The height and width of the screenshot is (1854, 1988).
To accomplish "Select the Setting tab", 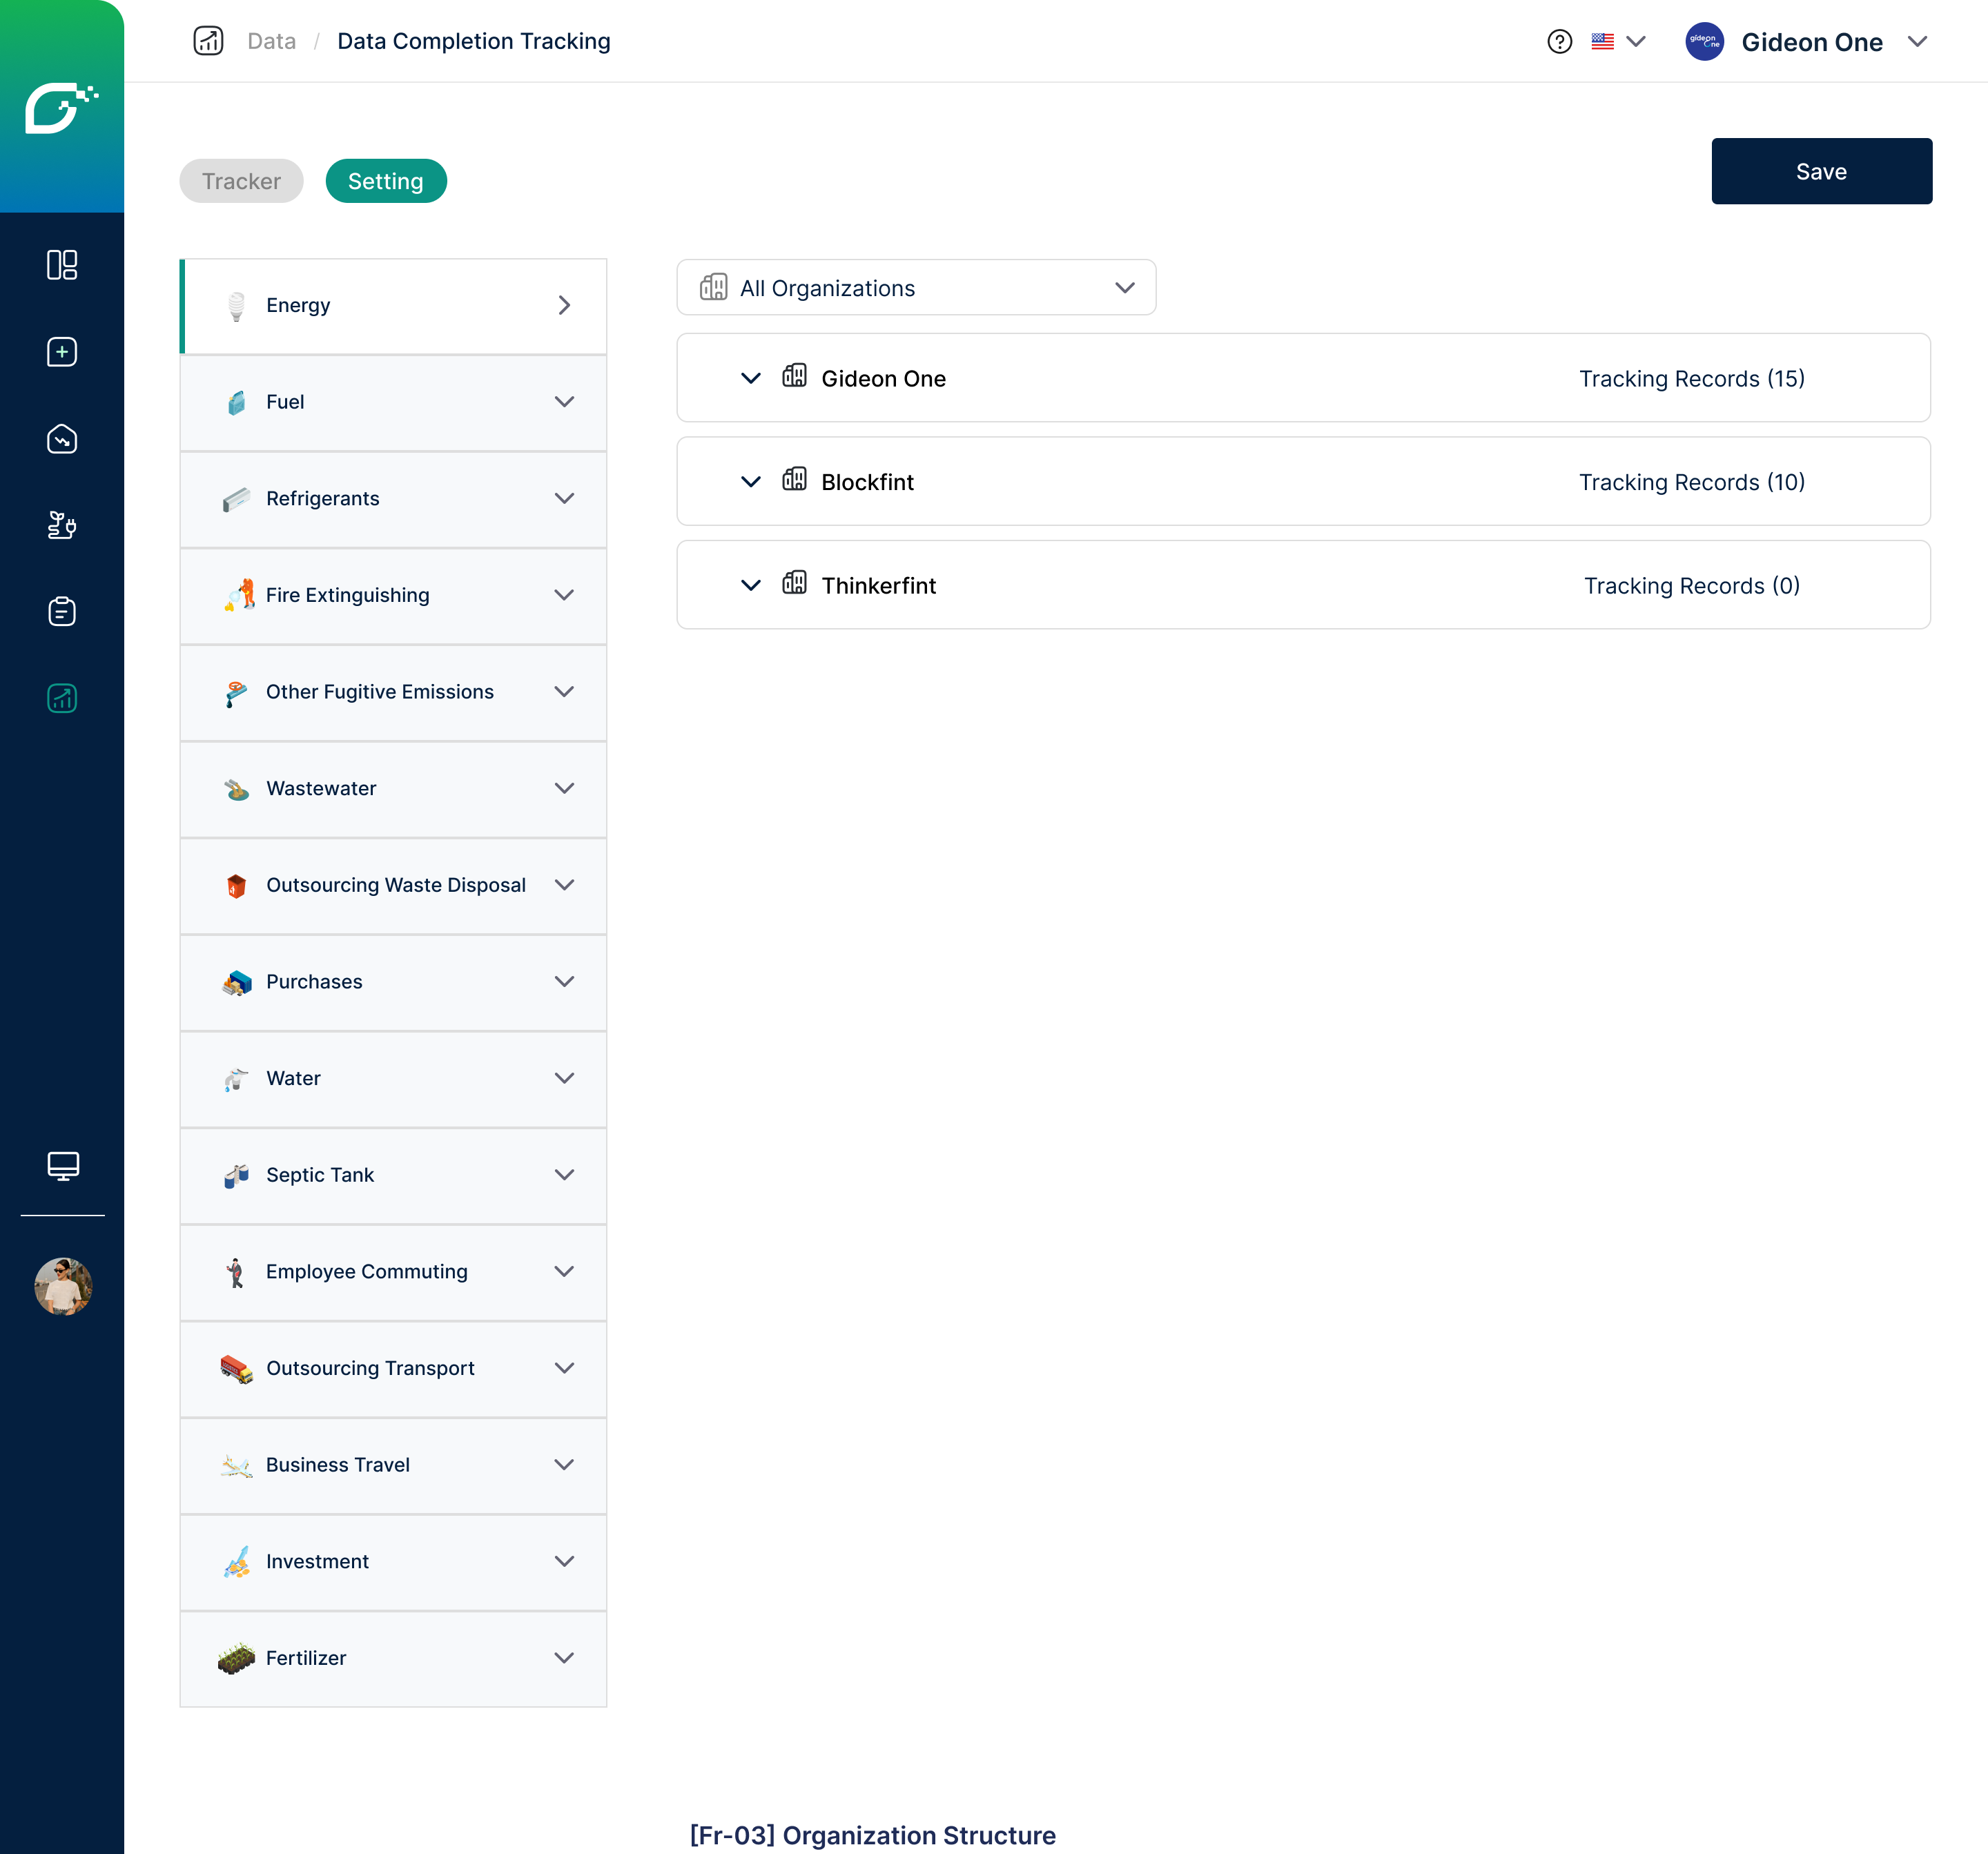I will click(x=385, y=181).
